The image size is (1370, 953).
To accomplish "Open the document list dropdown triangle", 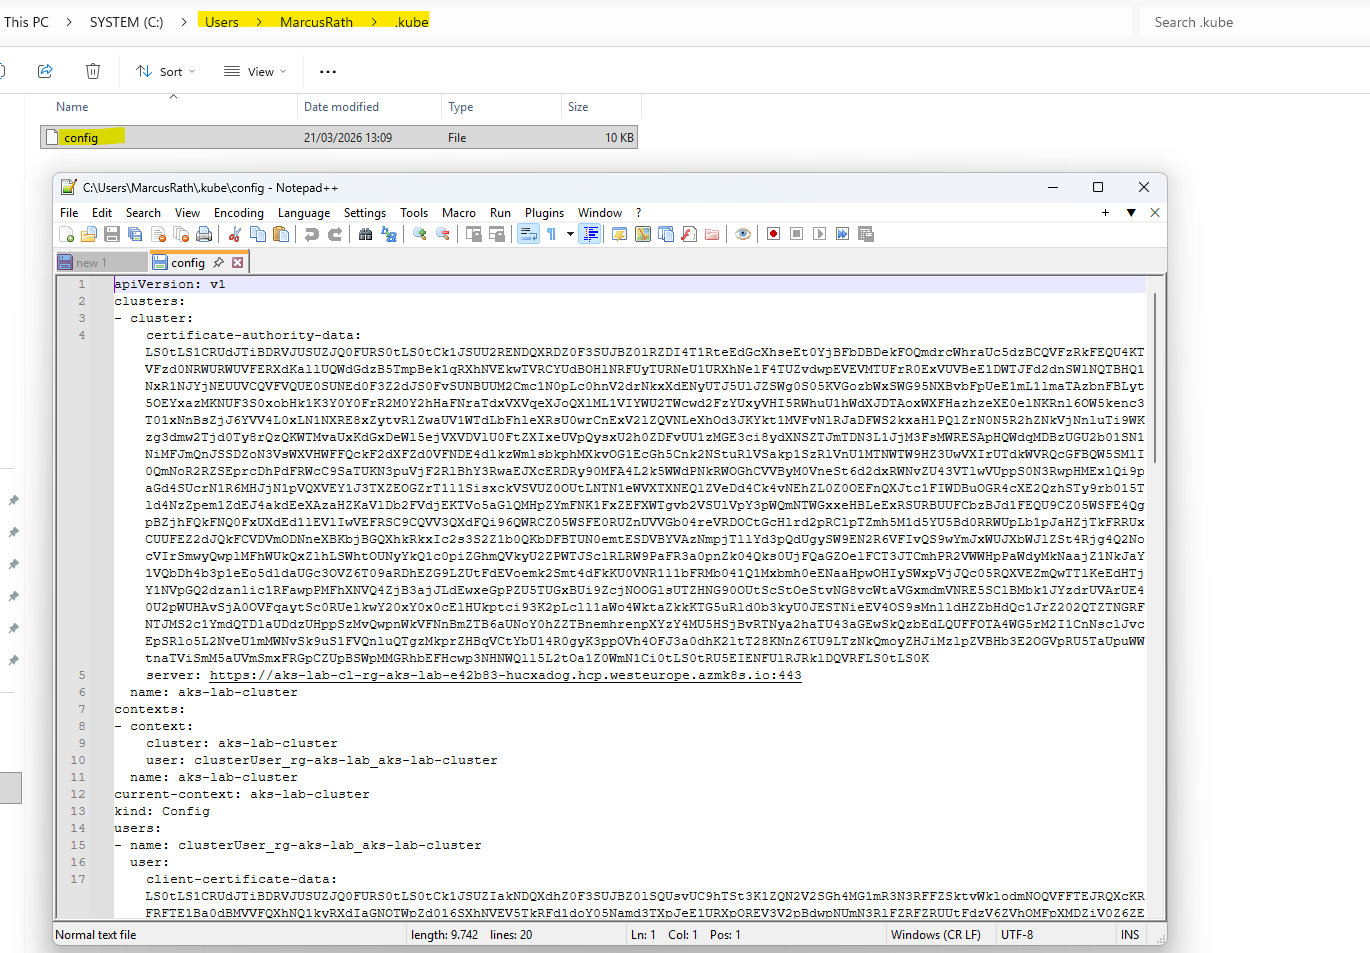I will tap(1131, 213).
